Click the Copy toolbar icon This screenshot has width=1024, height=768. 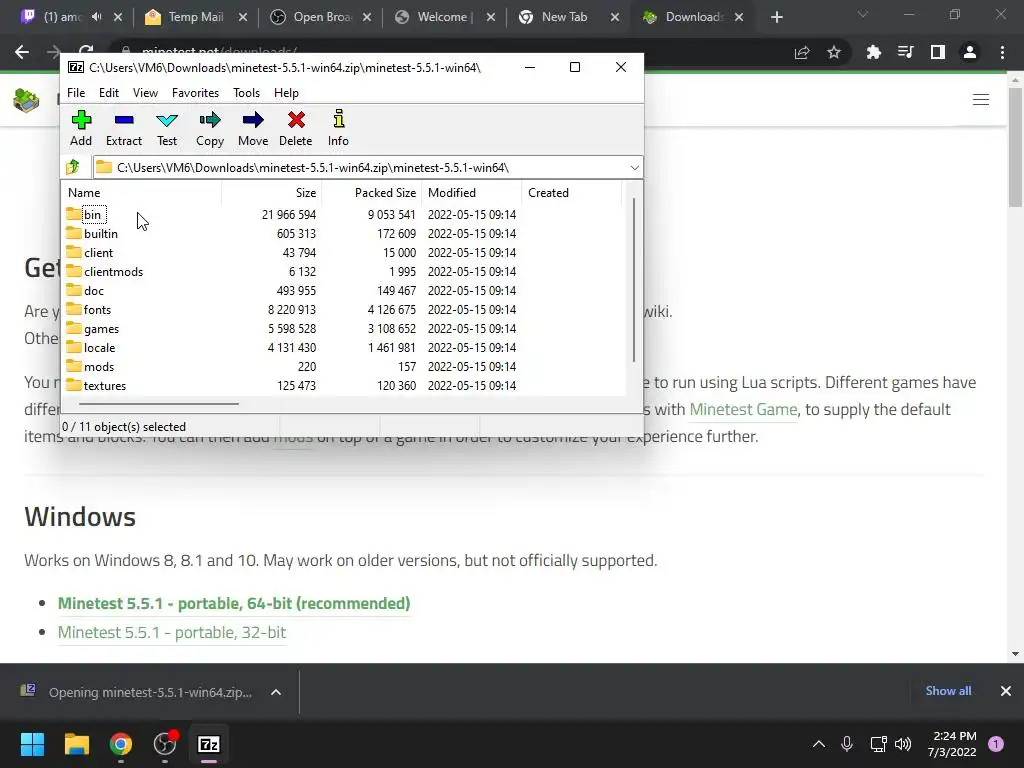pos(210,120)
